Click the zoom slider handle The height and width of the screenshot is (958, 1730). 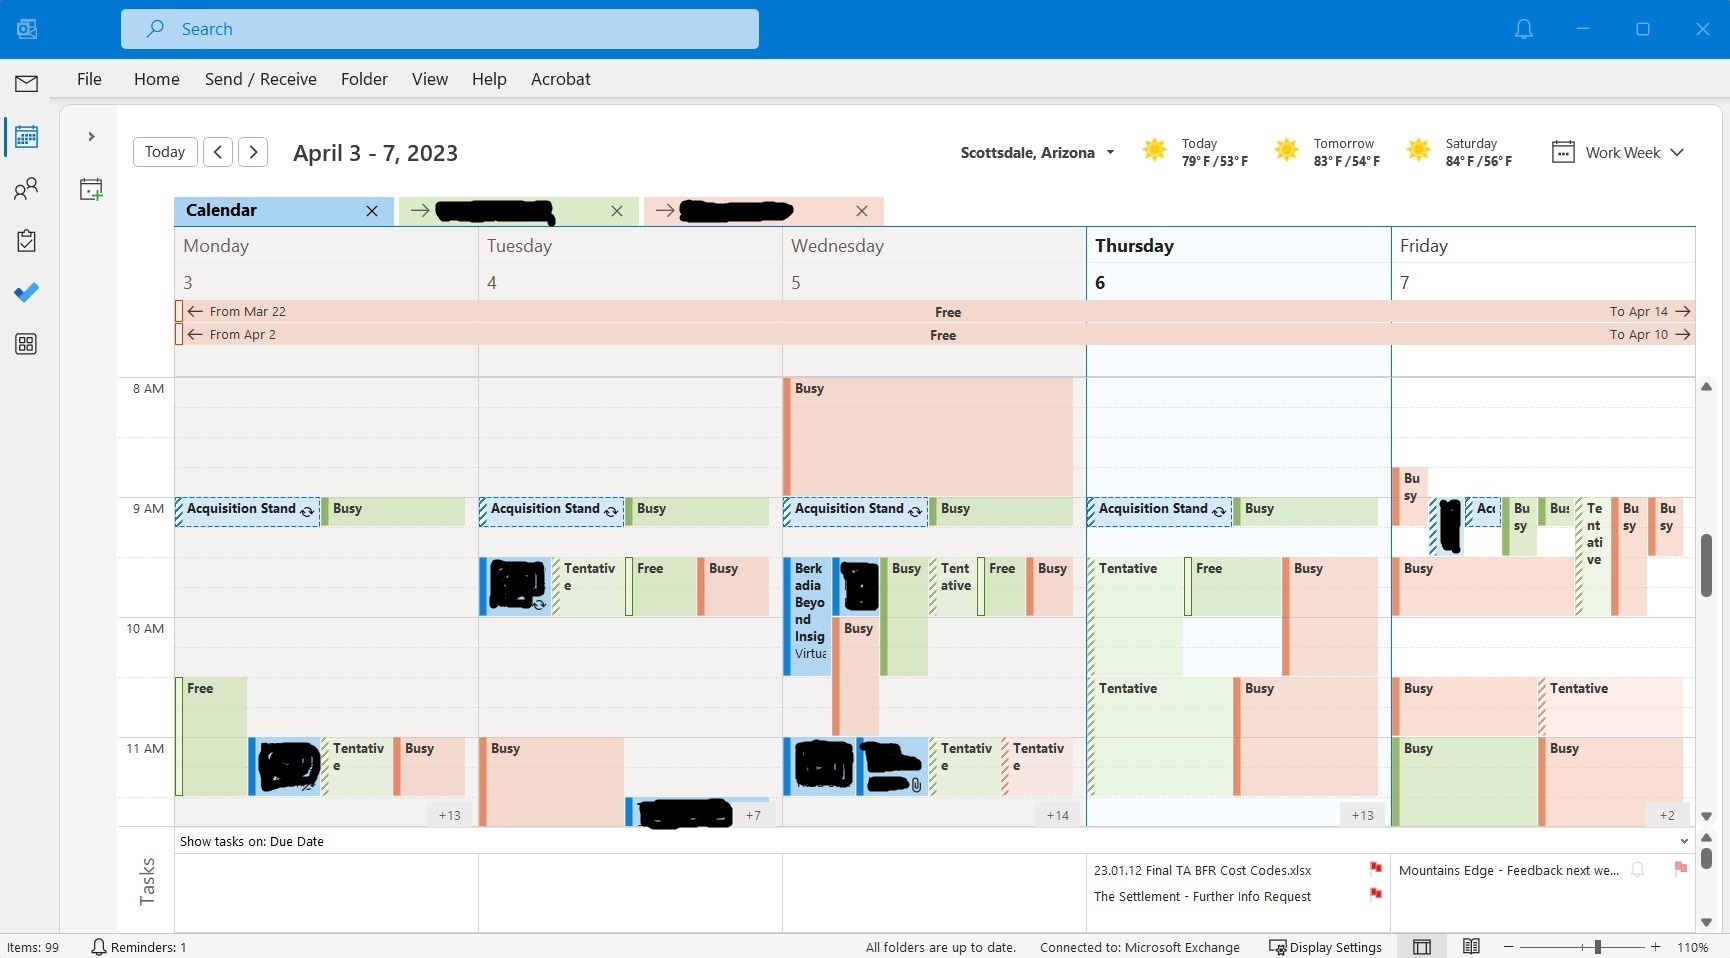[1597, 947]
